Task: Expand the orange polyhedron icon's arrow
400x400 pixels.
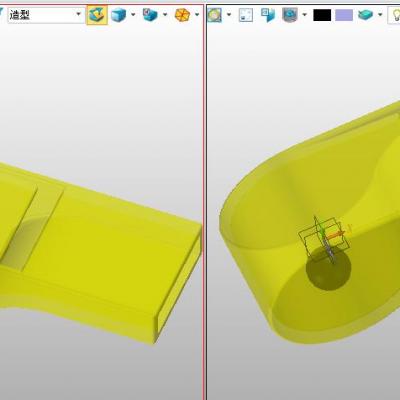Action: [x=197, y=15]
